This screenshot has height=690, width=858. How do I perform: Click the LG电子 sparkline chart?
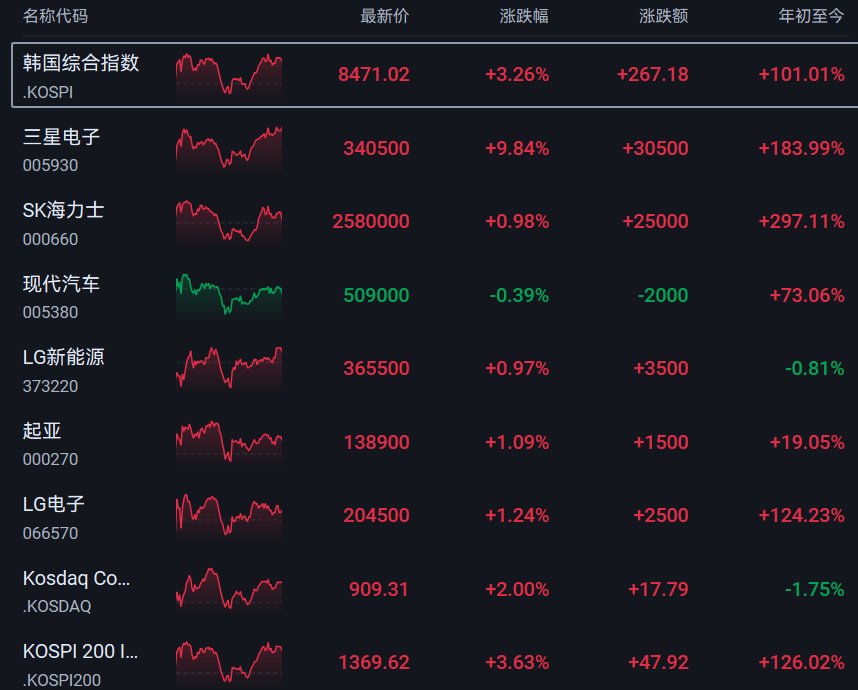point(229,515)
